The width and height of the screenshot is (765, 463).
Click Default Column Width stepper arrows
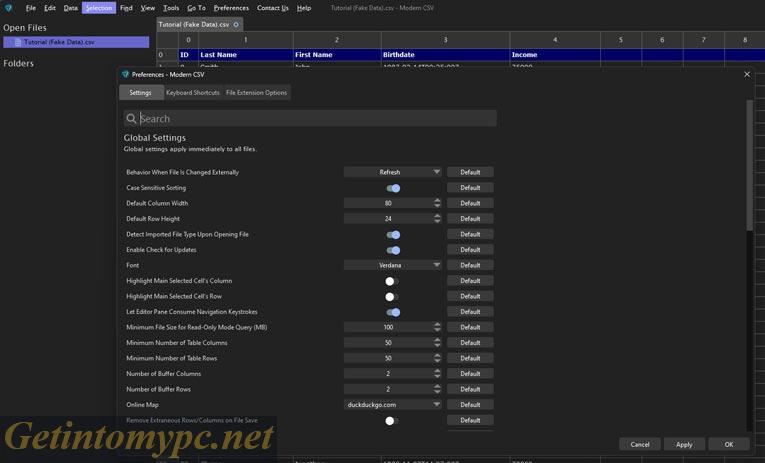(x=437, y=203)
